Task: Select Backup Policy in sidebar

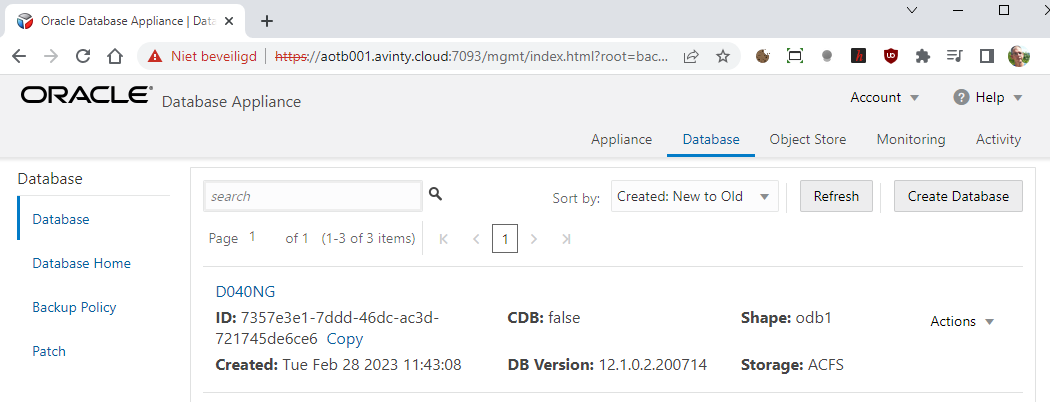Action: 74,307
